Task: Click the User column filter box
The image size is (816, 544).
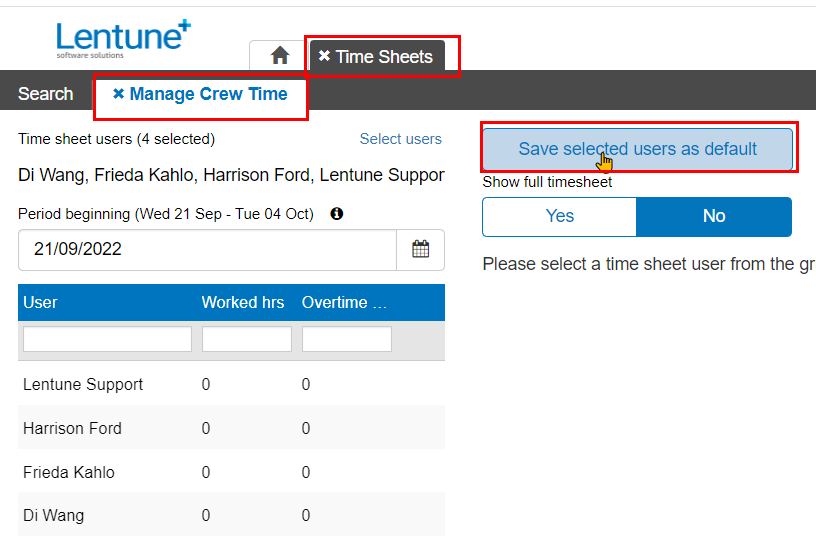Action: click(x=107, y=339)
